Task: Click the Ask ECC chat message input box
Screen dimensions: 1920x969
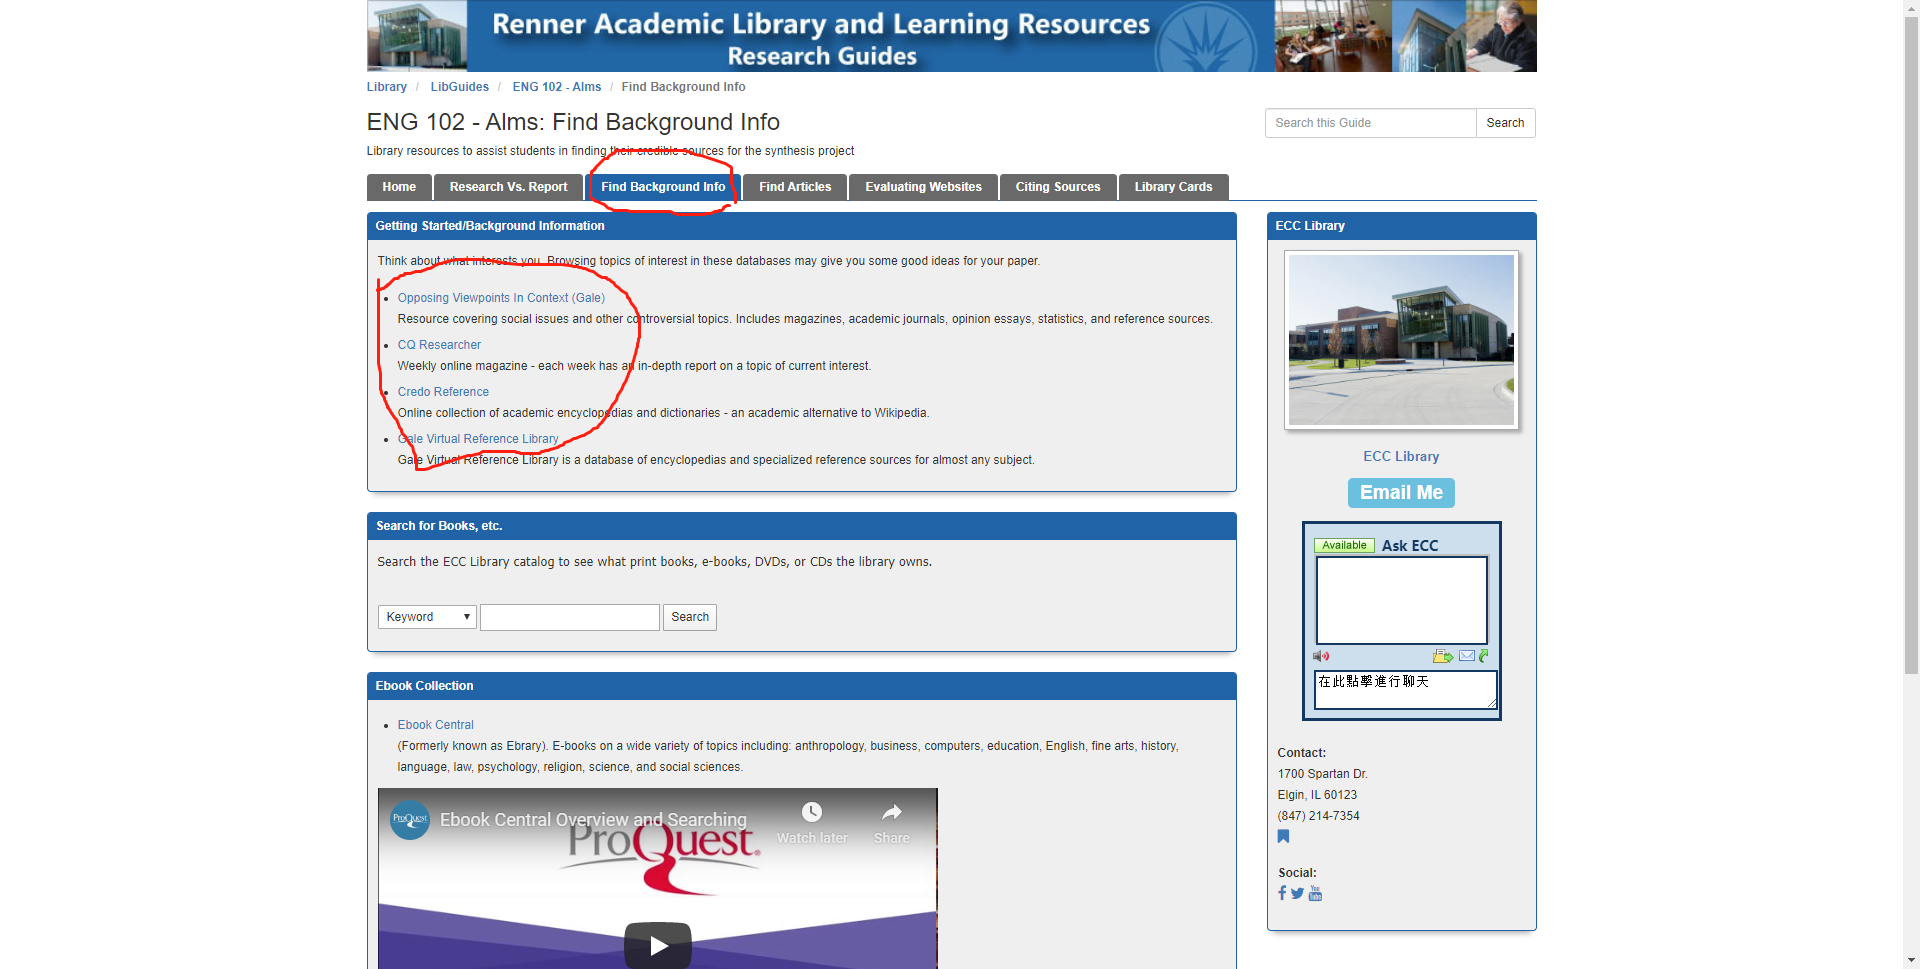Action: coord(1405,689)
